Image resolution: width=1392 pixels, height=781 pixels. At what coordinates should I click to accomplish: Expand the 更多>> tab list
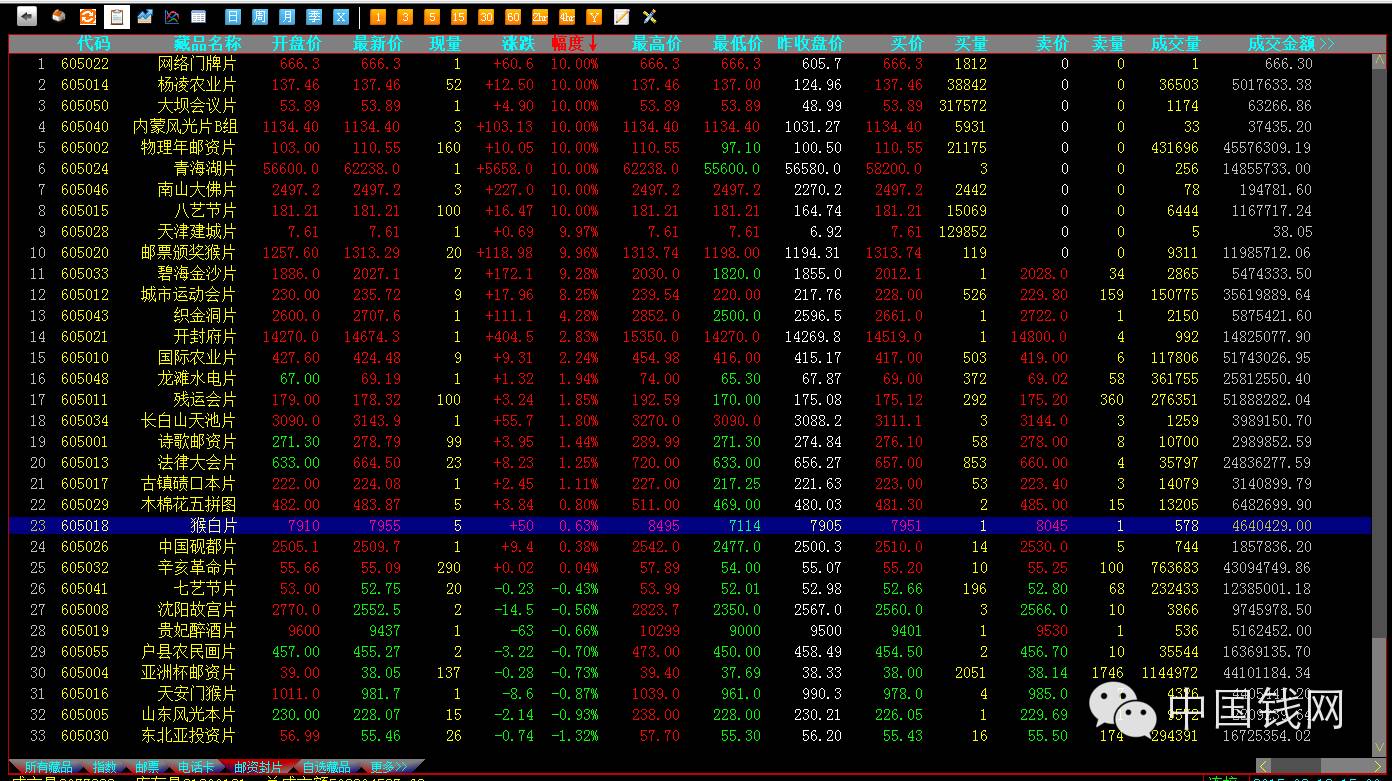click(389, 767)
